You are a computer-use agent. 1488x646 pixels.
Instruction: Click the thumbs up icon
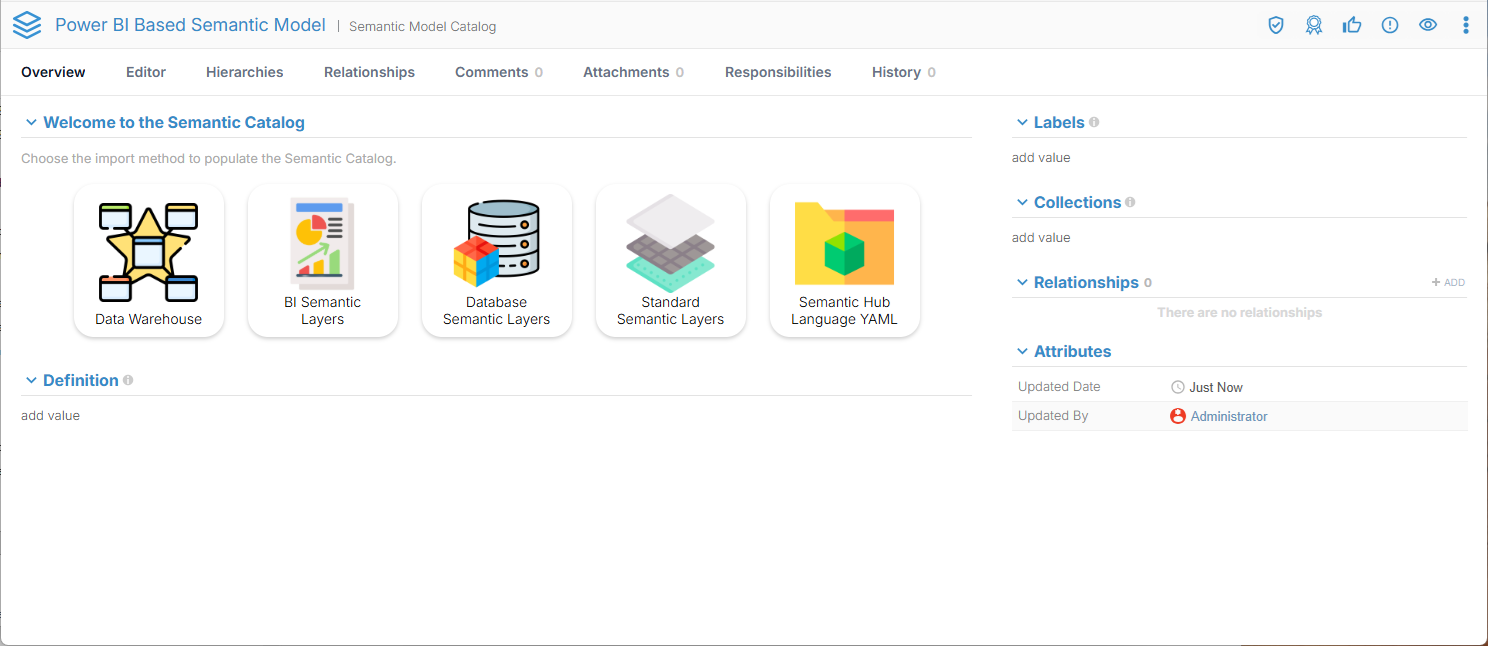[1352, 25]
